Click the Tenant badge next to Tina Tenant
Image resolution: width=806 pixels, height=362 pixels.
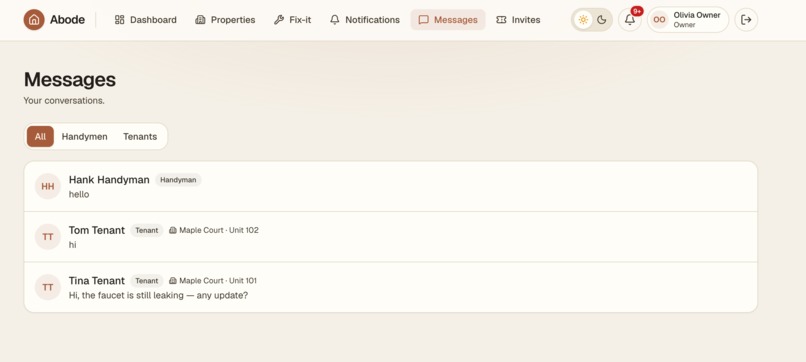tap(146, 280)
